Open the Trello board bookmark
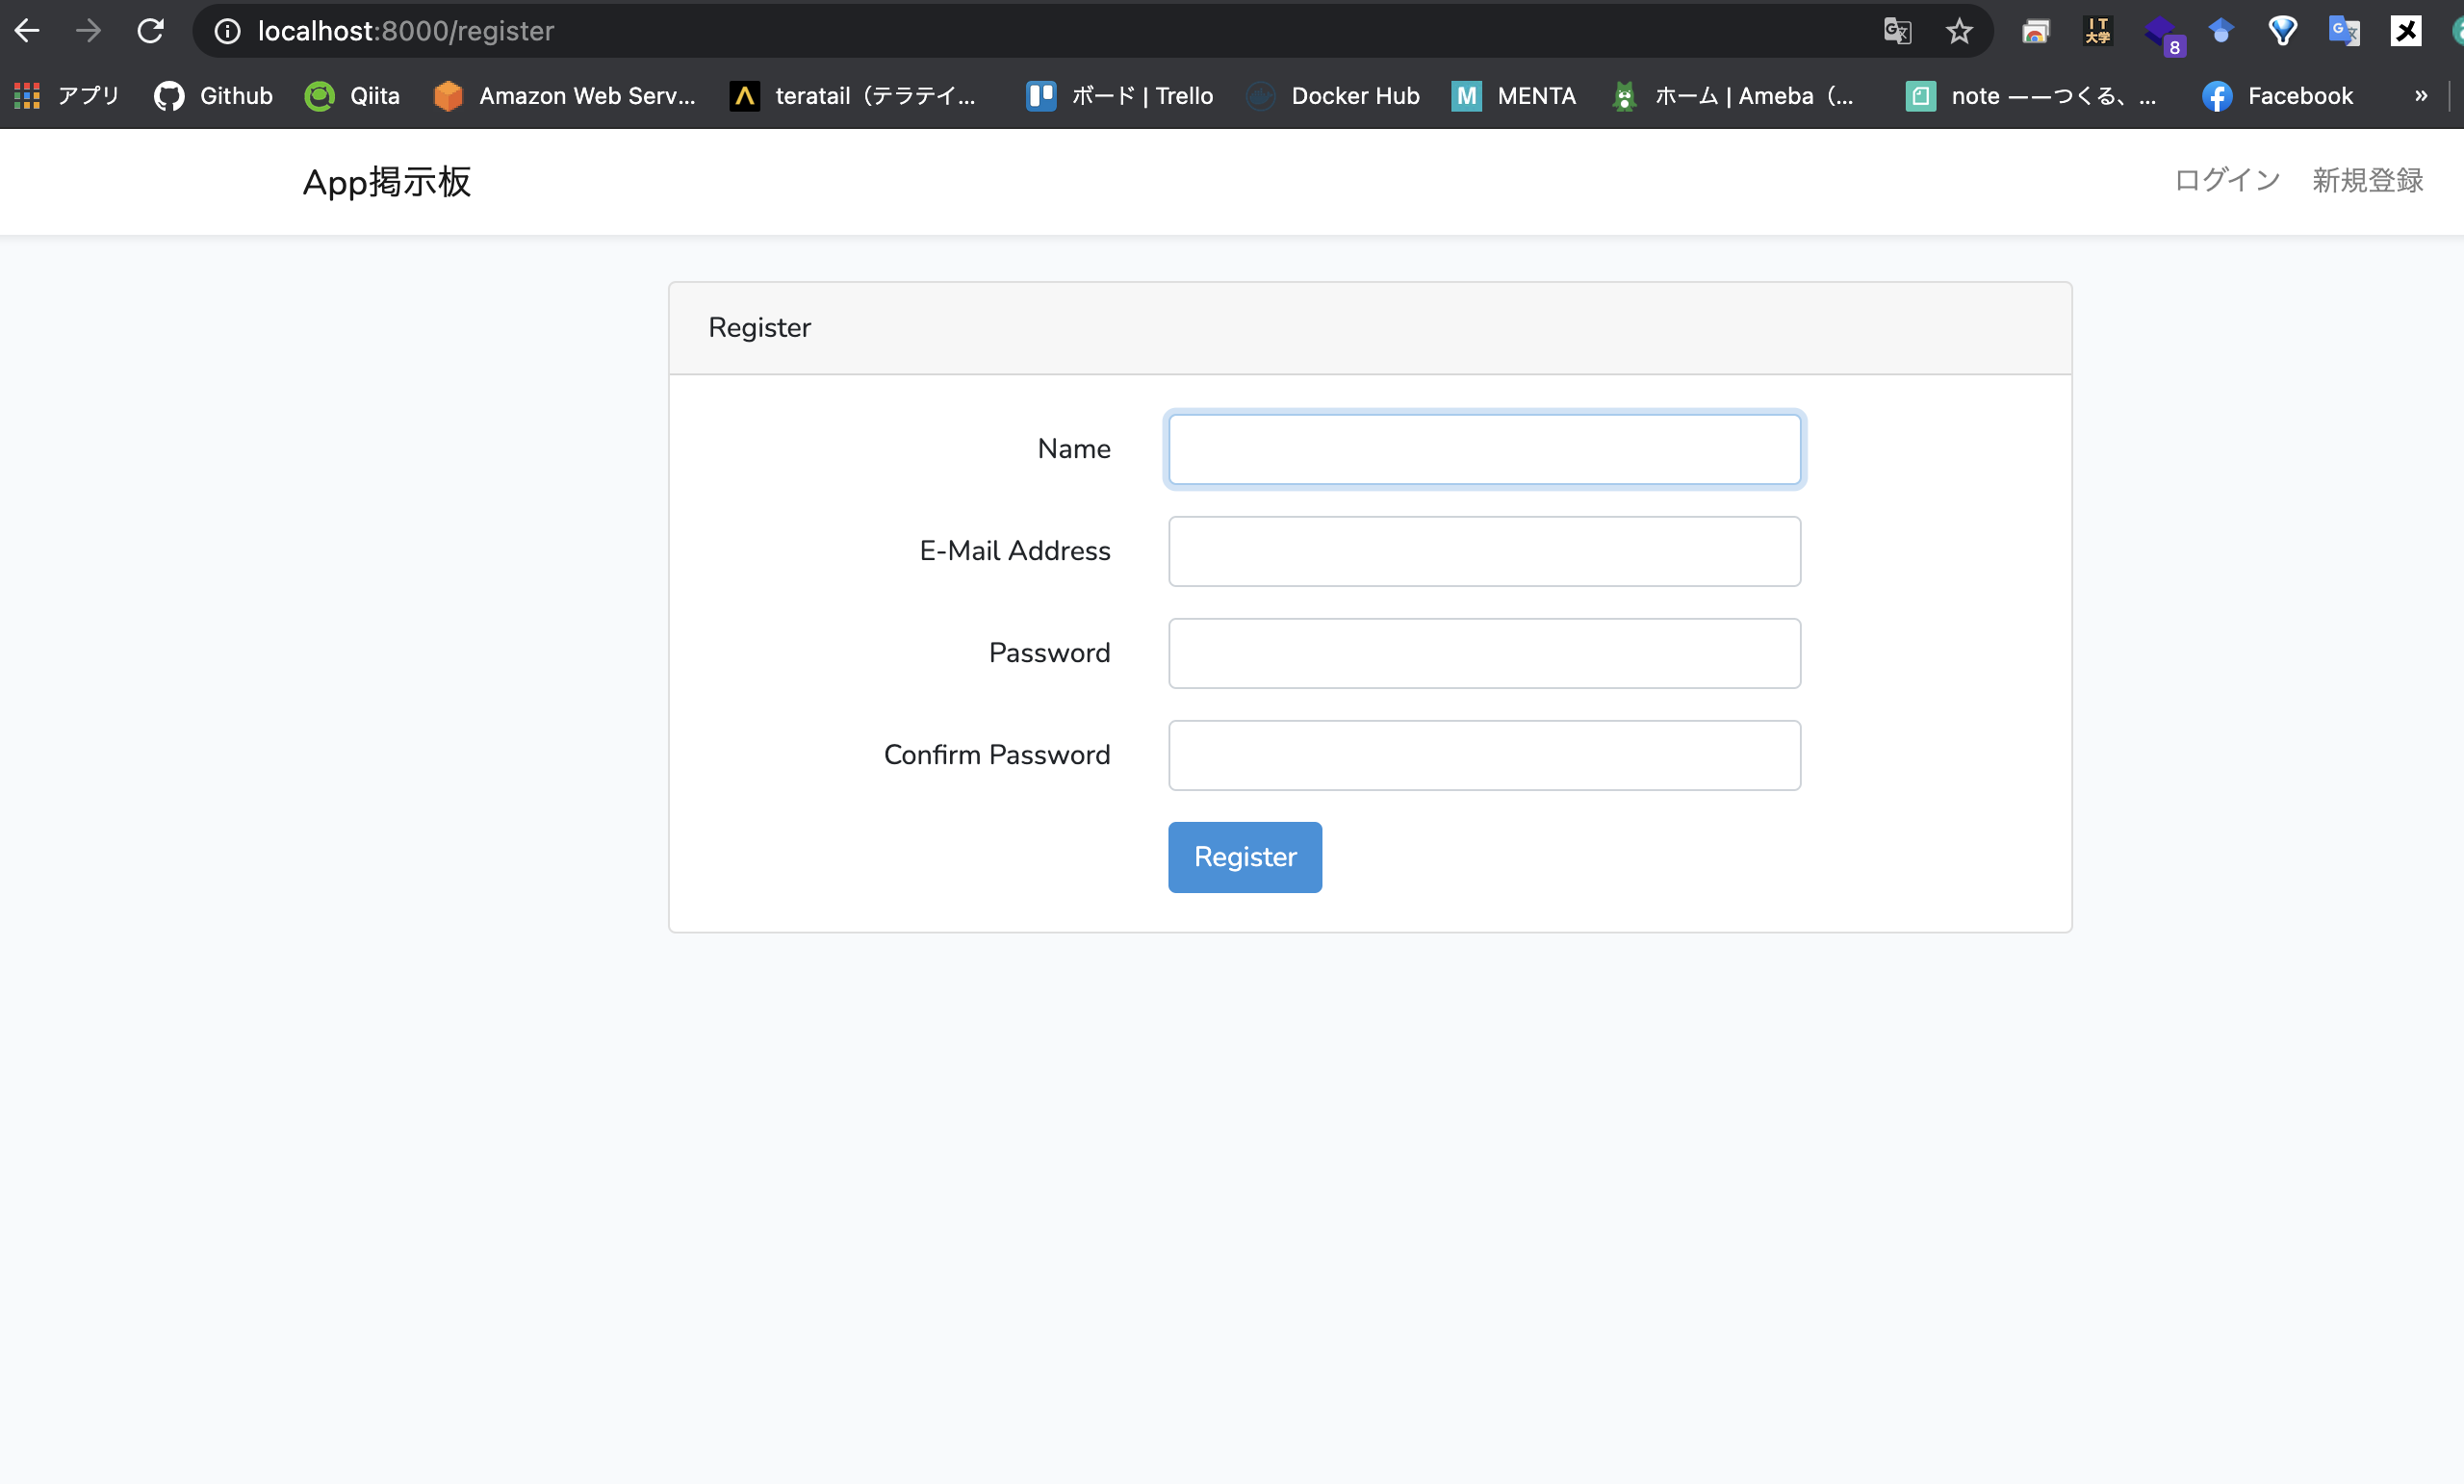Screen dimensions: 2464x1484 [1120, 96]
